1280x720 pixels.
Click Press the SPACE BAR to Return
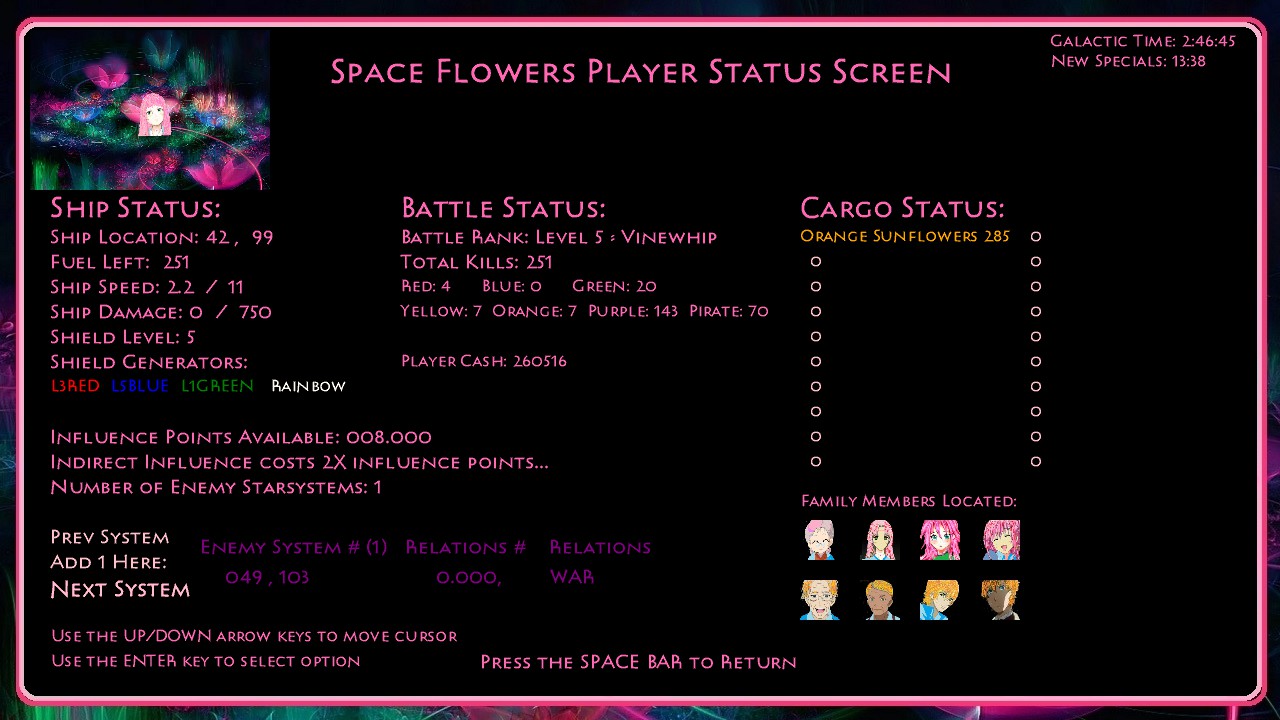tap(638, 662)
